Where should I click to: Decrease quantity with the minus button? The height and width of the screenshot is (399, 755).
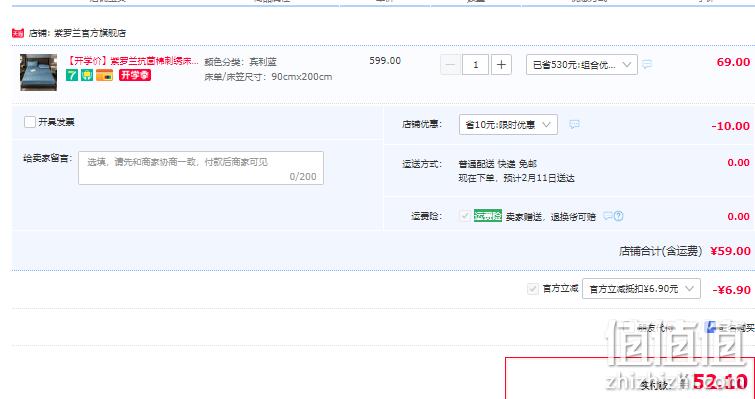(x=450, y=64)
